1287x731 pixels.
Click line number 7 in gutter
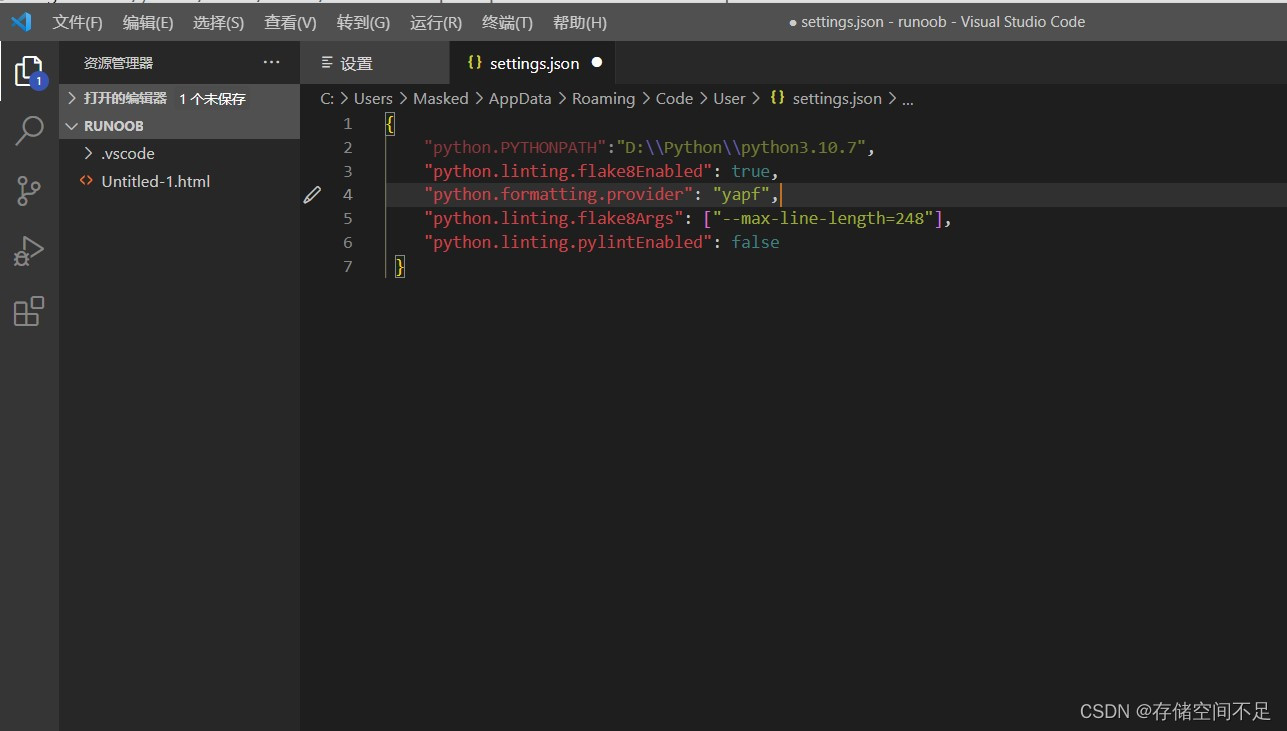tap(347, 266)
